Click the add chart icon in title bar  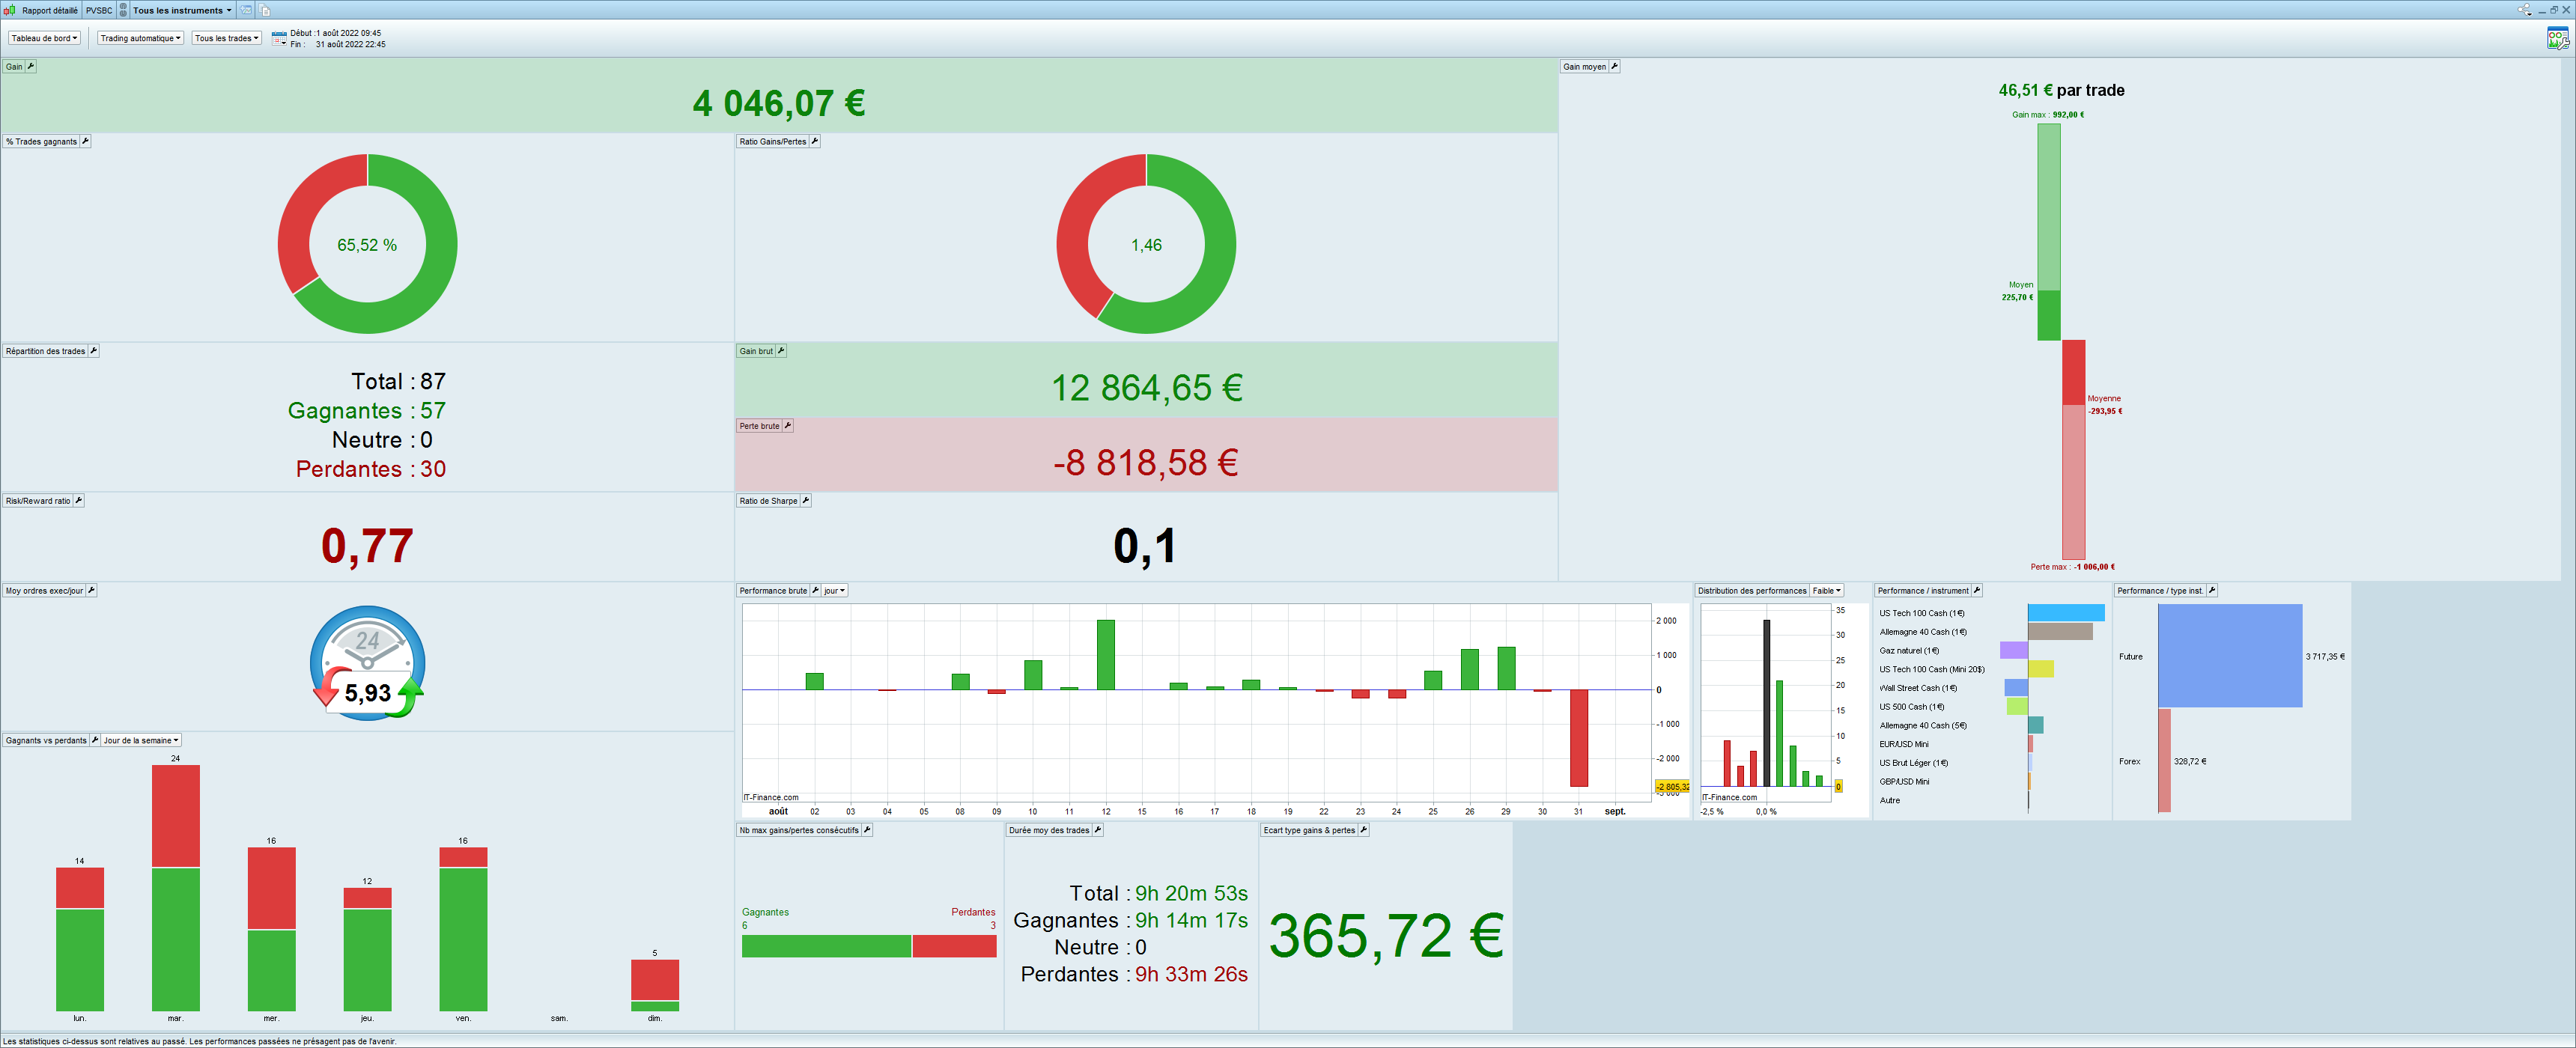click(x=246, y=10)
